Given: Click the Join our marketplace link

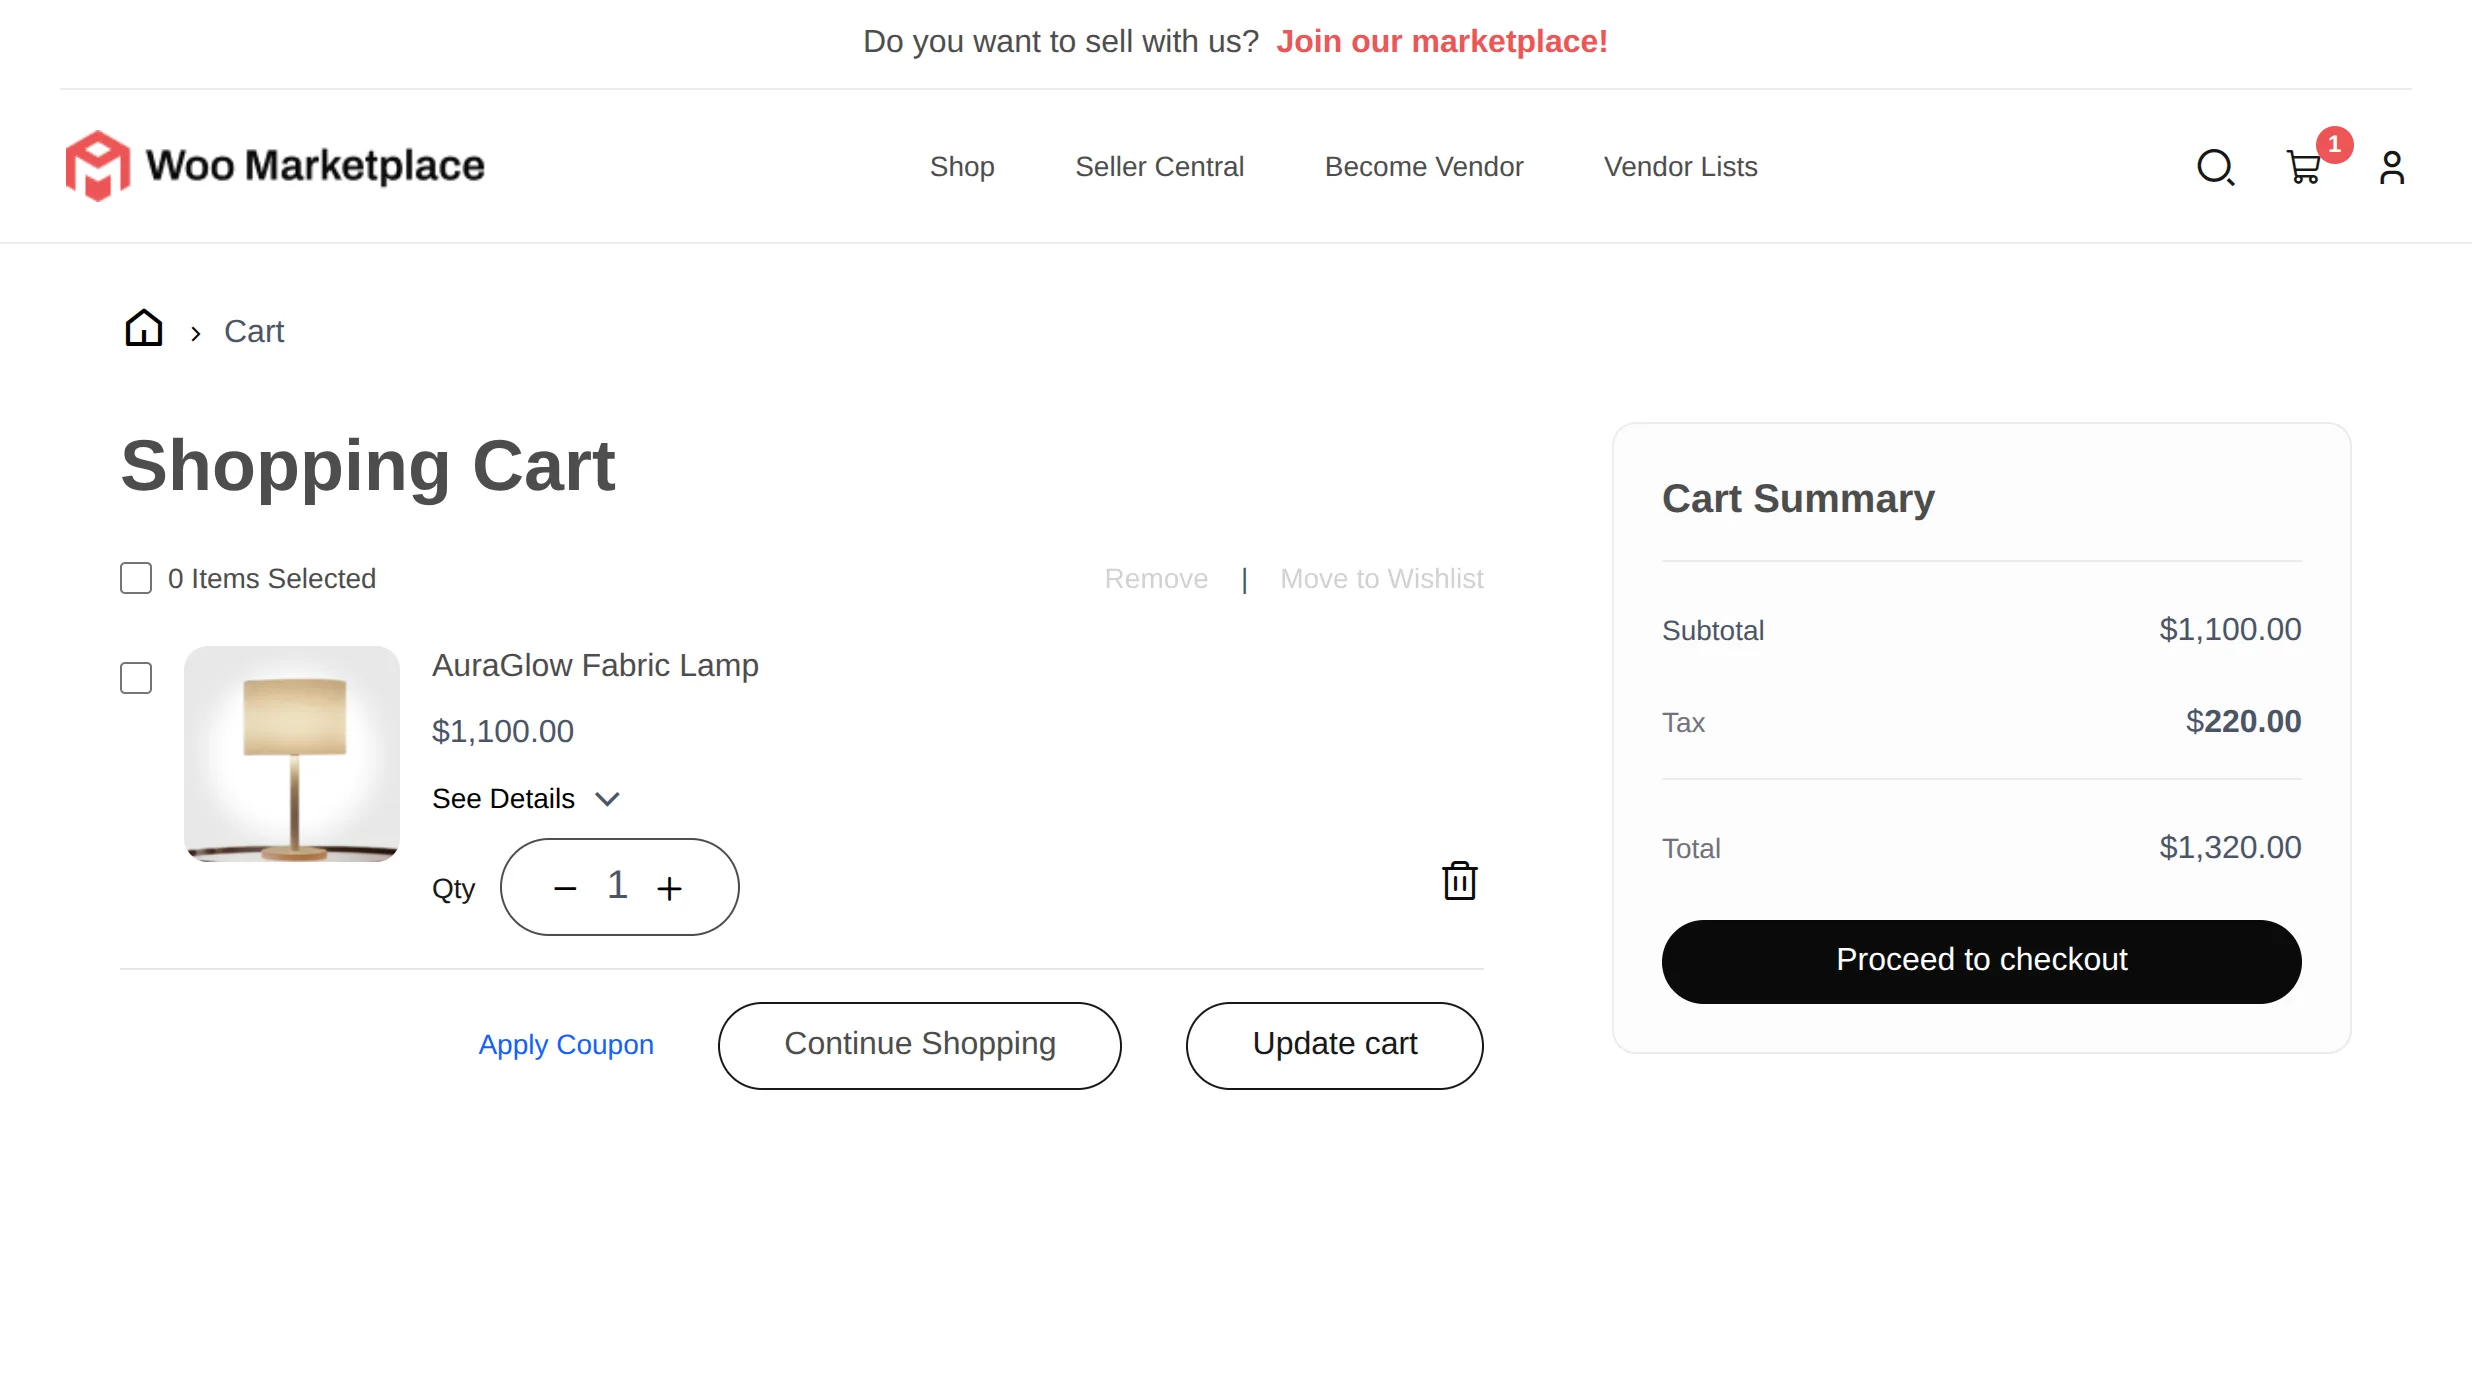Looking at the screenshot, I should (1441, 41).
